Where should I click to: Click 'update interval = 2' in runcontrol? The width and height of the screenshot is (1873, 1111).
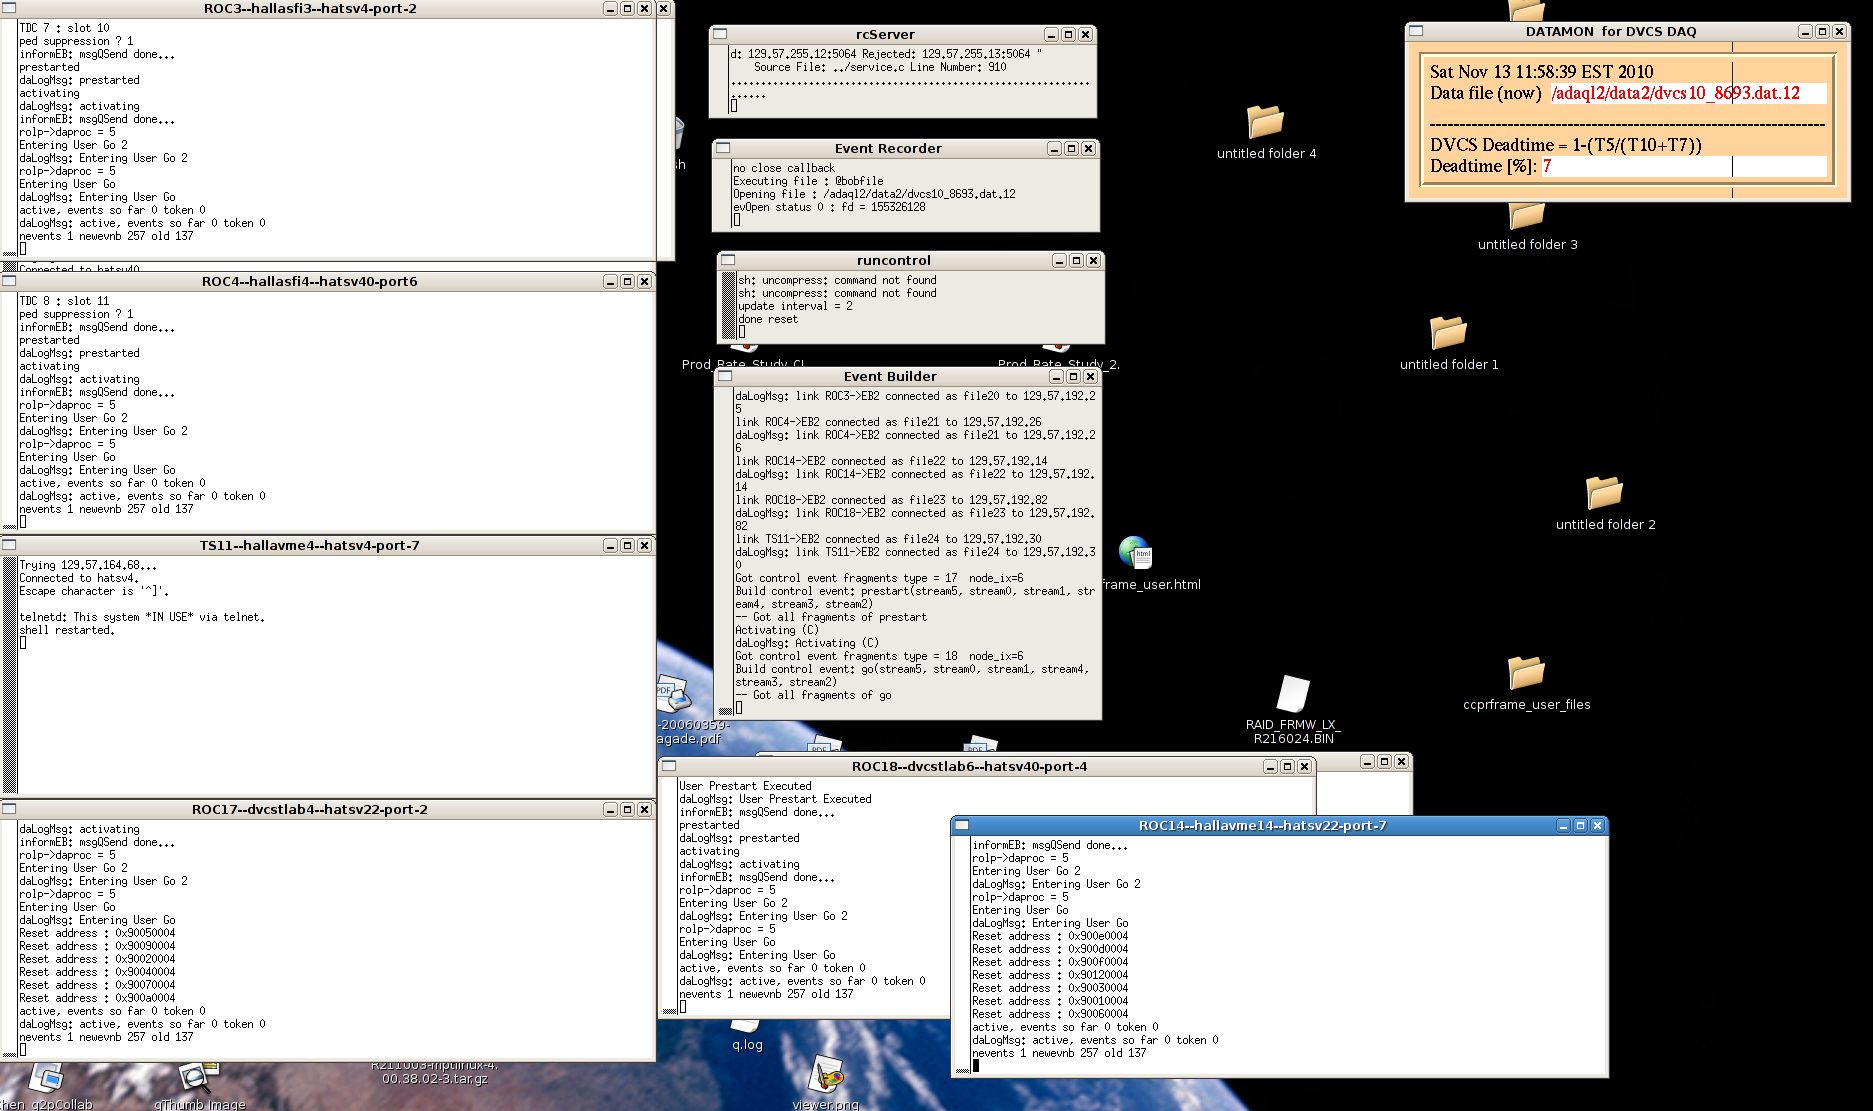(x=796, y=306)
